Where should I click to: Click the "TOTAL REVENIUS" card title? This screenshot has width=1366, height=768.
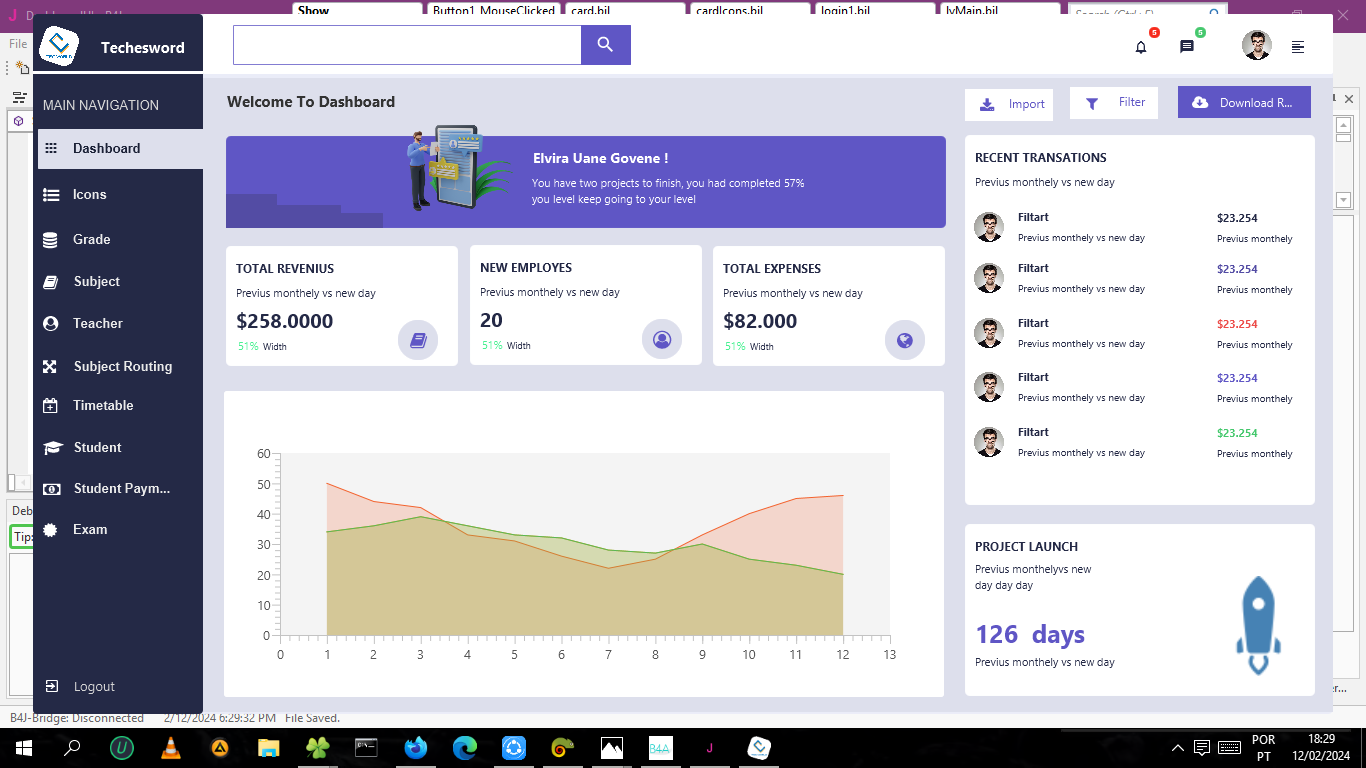click(285, 268)
